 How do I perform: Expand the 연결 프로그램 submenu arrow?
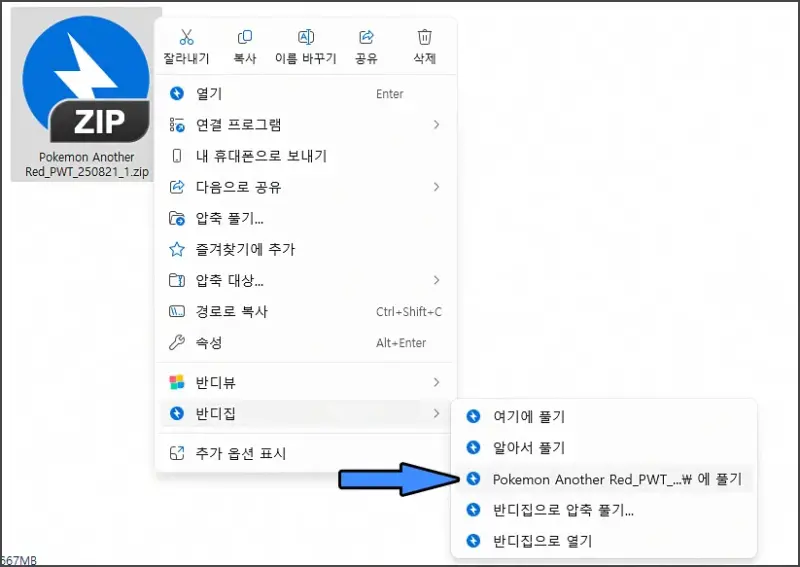pyautogui.click(x=436, y=125)
